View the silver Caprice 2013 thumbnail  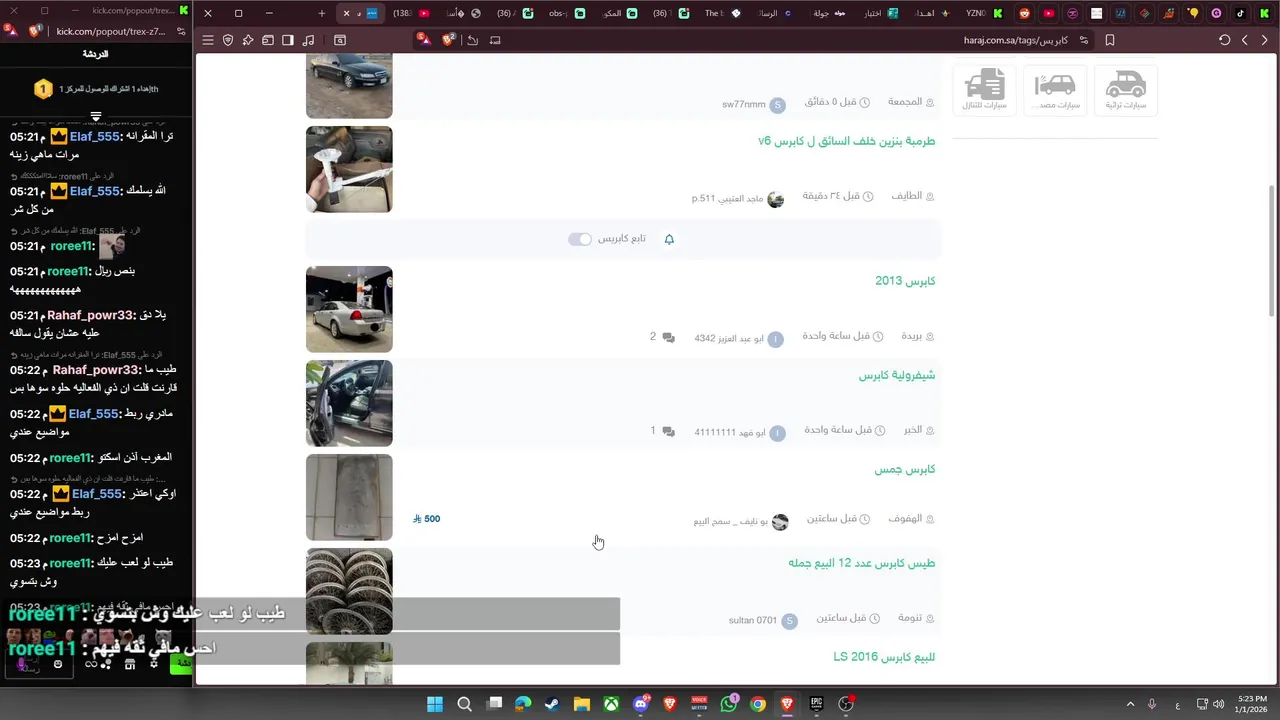coord(349,309)
